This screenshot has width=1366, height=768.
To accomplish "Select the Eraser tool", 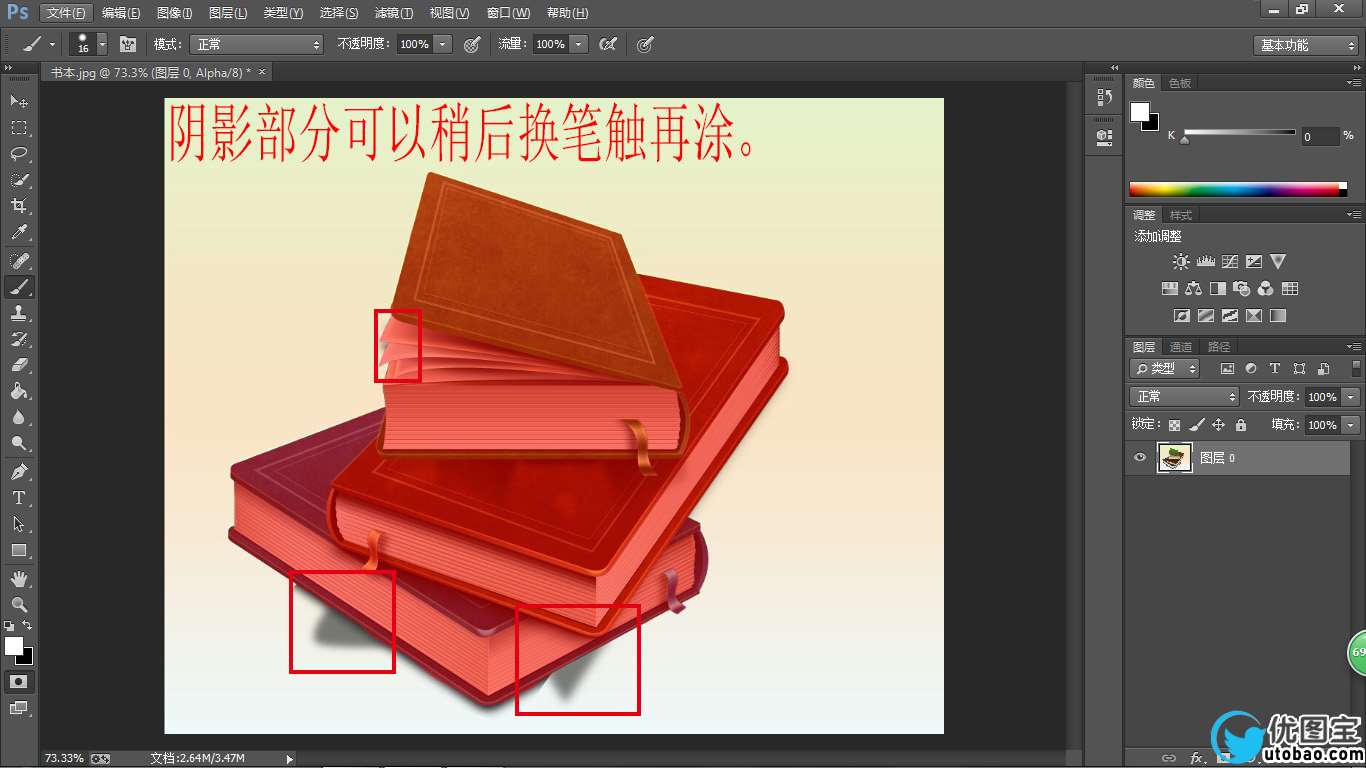I will tap(19, 365).
